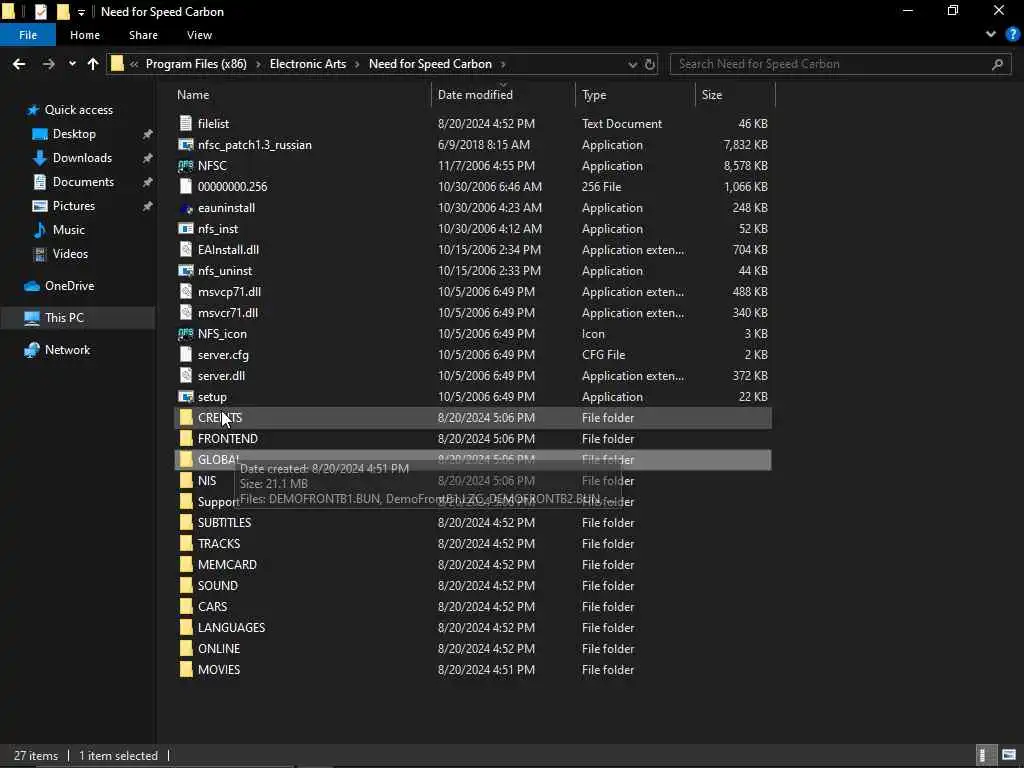Viewport: 1024px width, 768px height.
Task: Select This PC in navigation pane
Action: tap(64, 318)
